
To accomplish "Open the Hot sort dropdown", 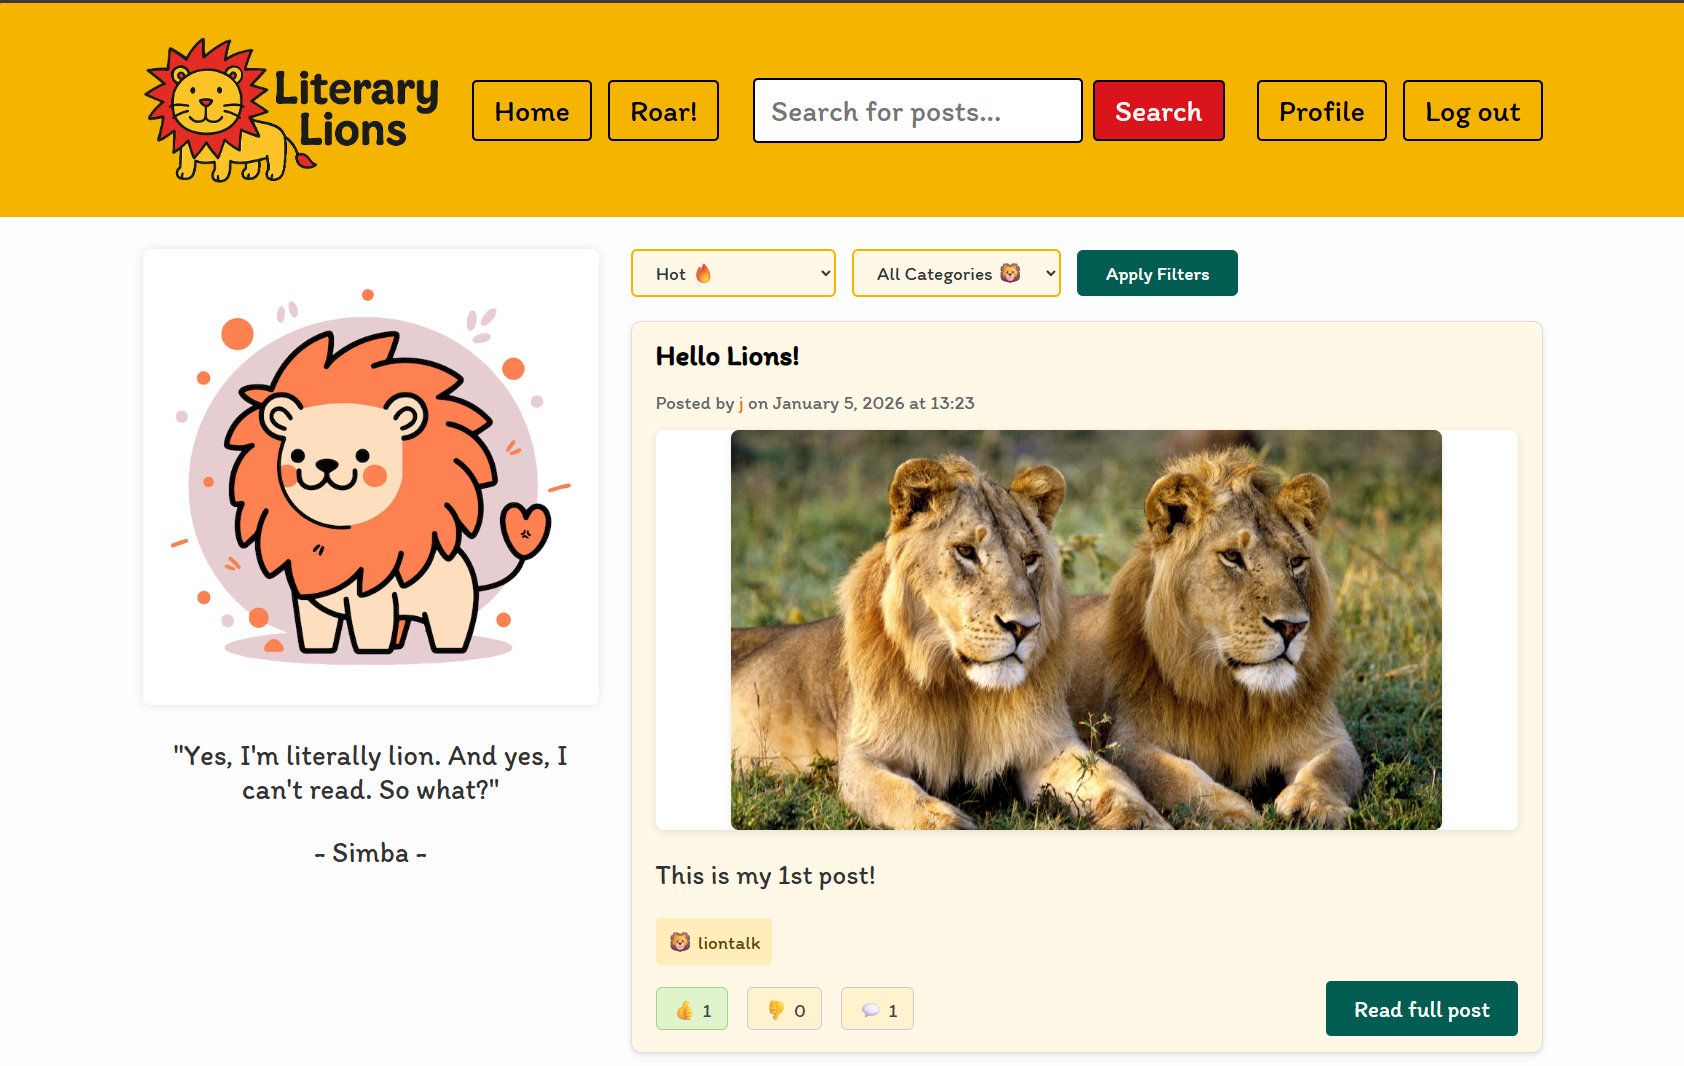I will (x=733, y=272).
